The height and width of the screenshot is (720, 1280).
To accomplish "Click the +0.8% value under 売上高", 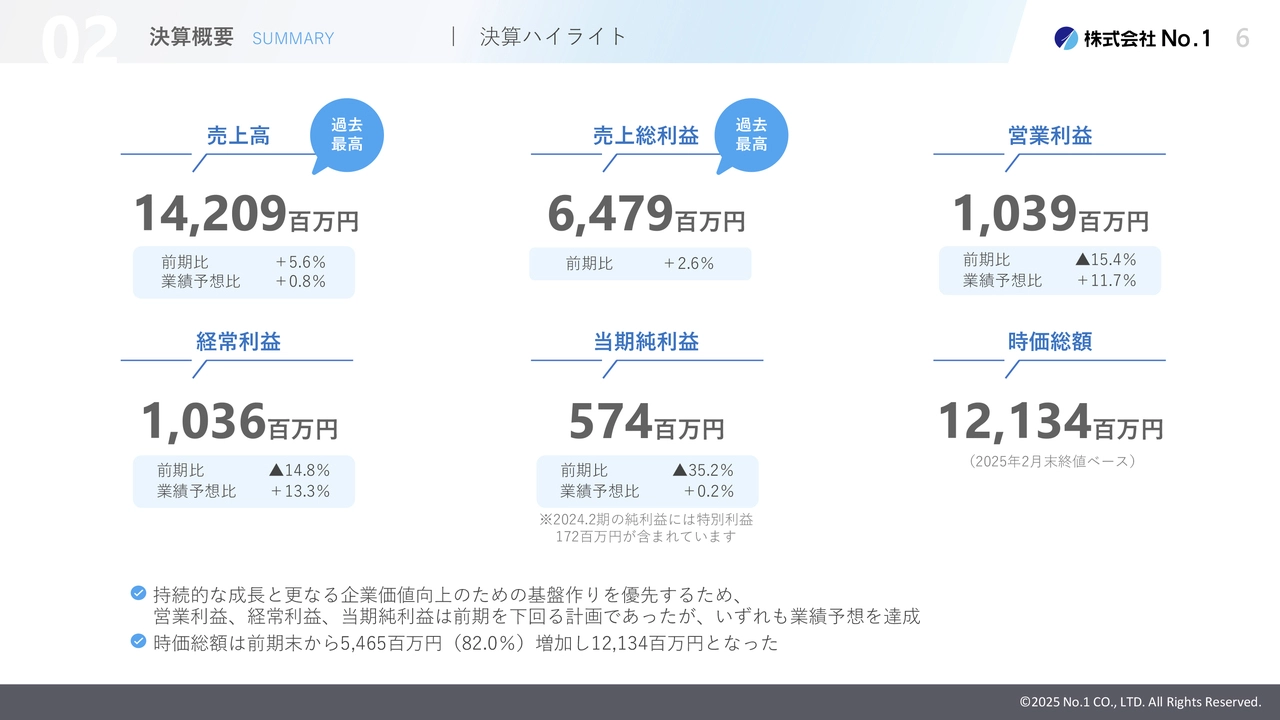I will 300,281.
